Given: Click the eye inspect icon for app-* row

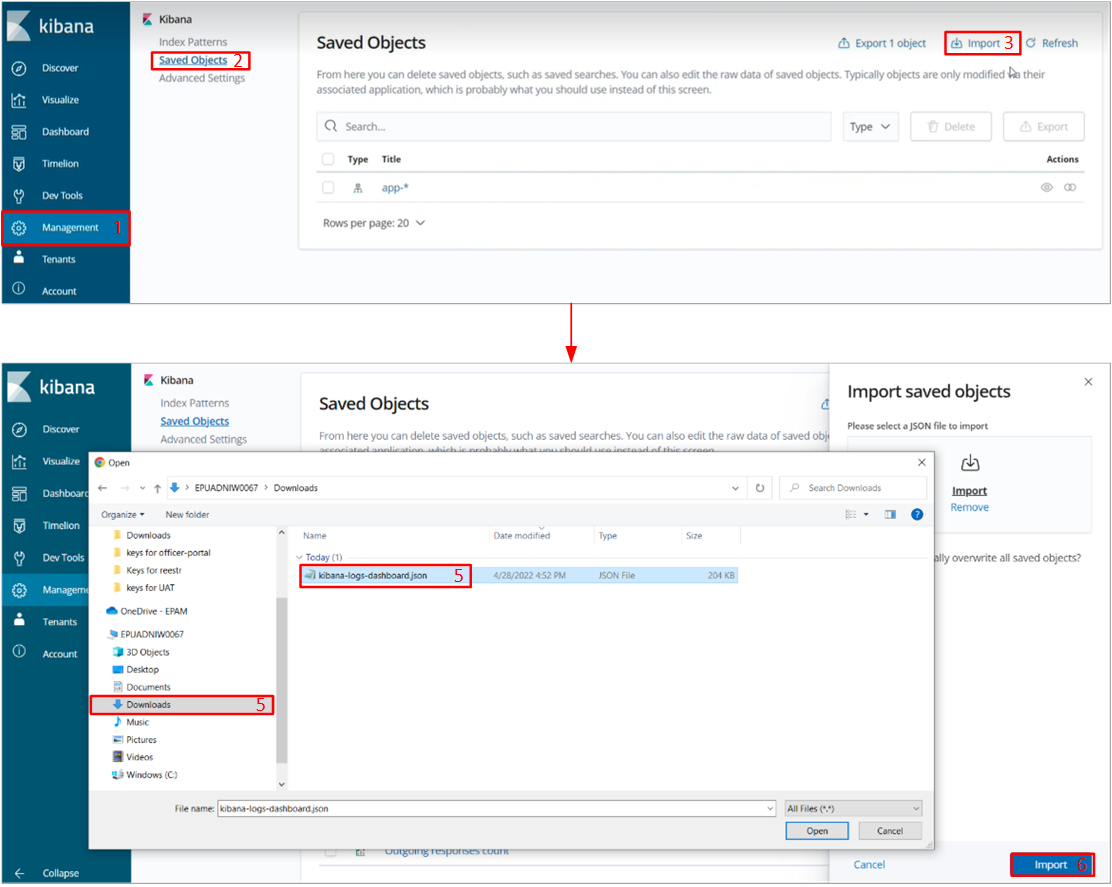Looking at the screenshot, I should [1046, 188].
